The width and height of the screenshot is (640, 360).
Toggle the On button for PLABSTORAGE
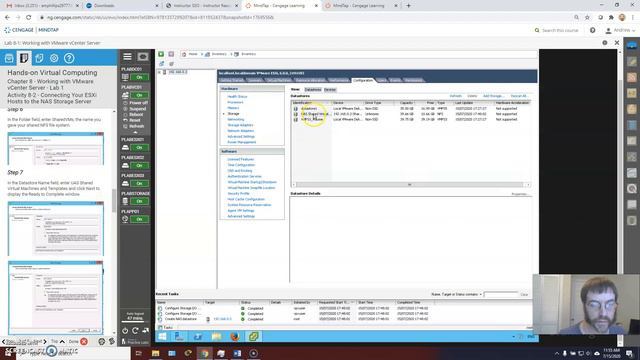click(x=139, y=201)
